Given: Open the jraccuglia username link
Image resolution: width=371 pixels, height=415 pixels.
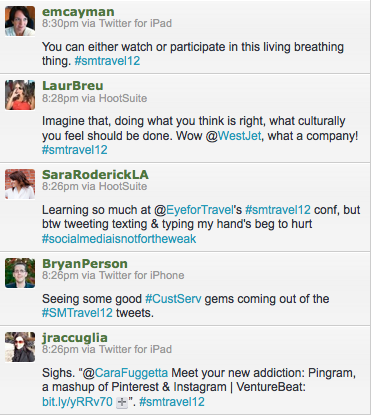Looking at the screenshot, I should 75,338.
